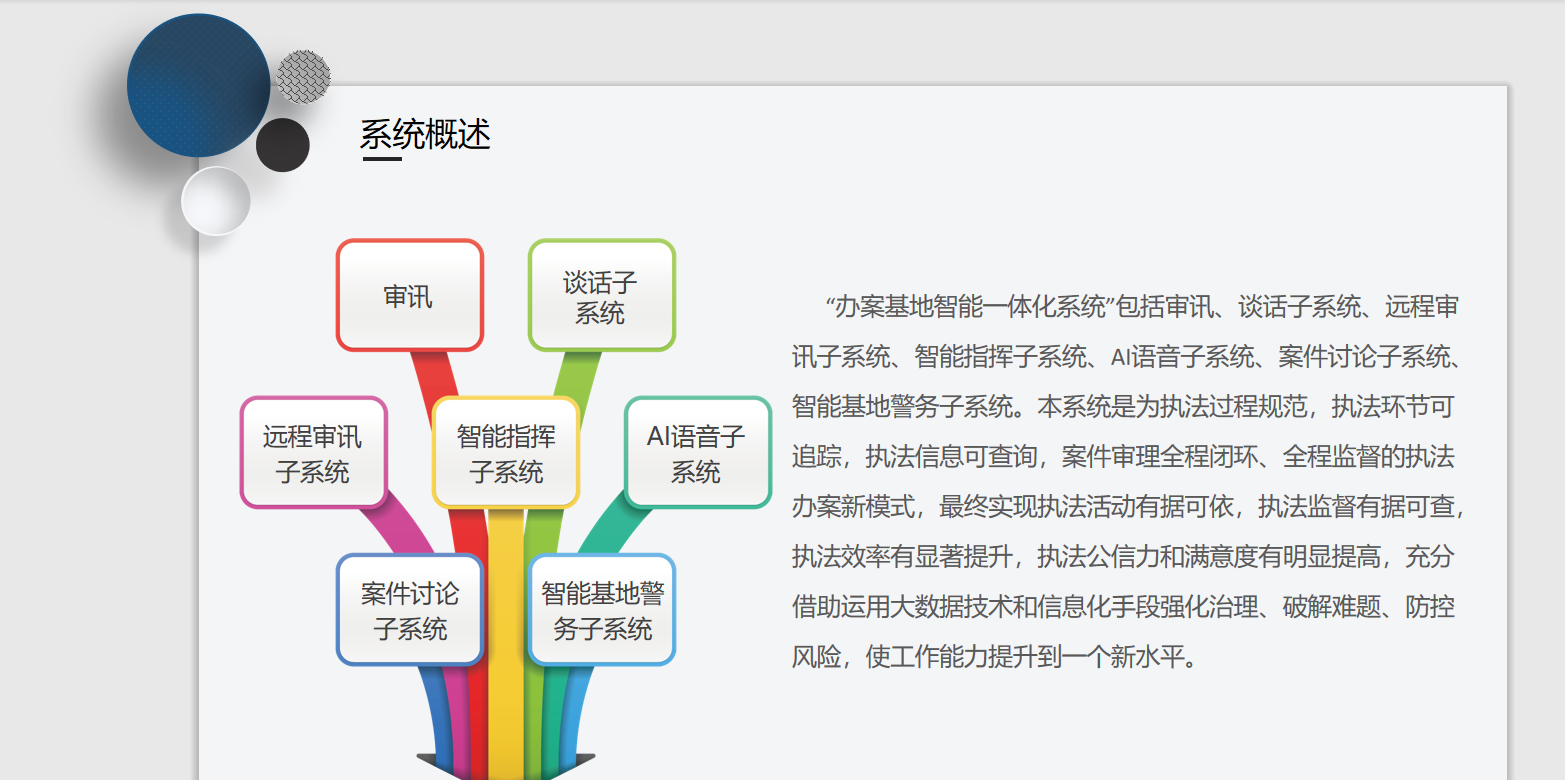Select the red-bordered 审讯 box
The image size is (1565, 780).
(409, 296)
